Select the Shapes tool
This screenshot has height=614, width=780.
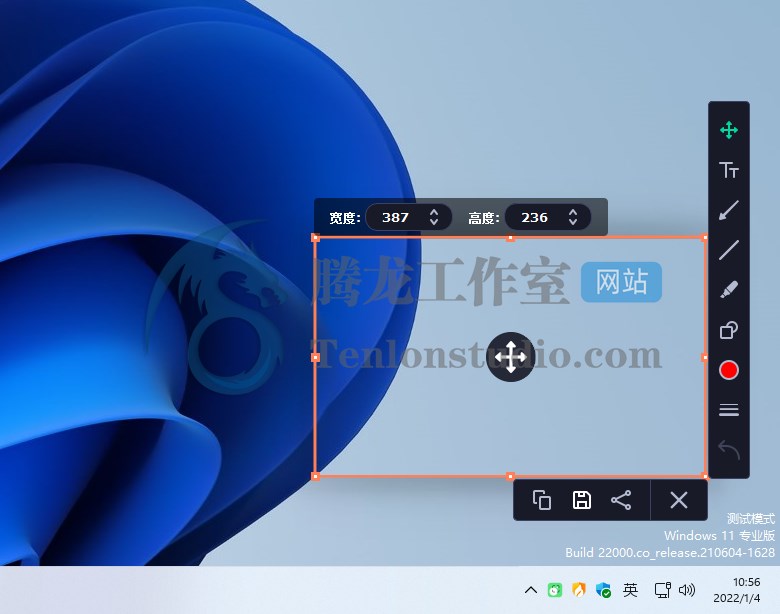pyautogui.click(x=729, y=330)
